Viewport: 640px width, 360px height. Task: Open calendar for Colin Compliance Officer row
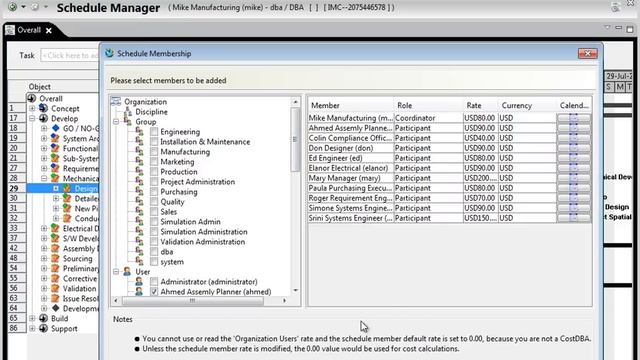(573, 138)
